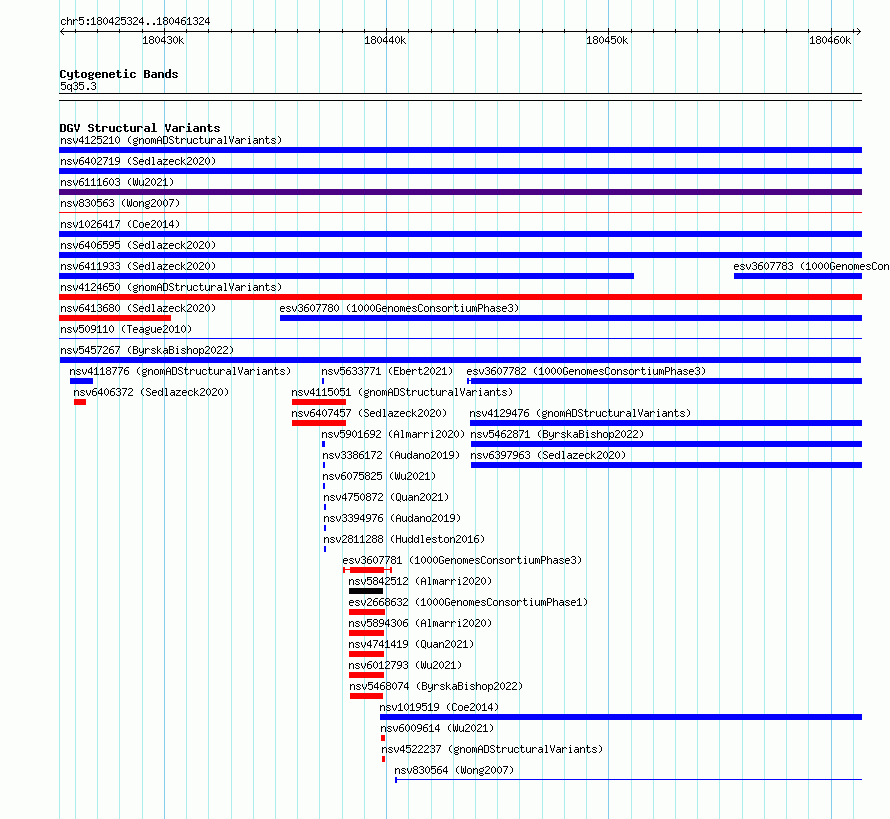Click nsv6075825 (Wu2021) label
This screenshot has height=819, width=890.
[379, 476]
